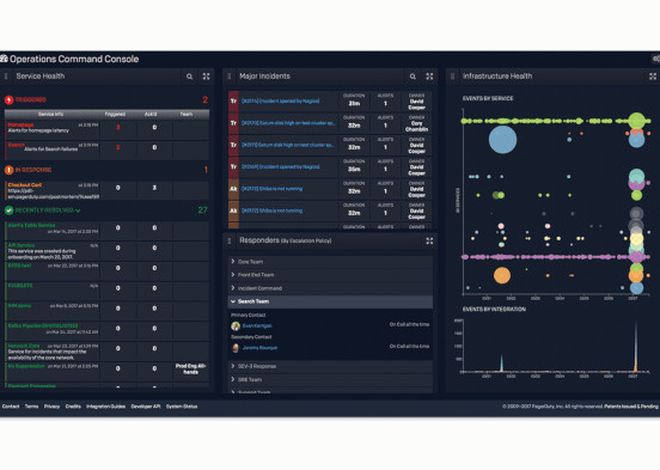This screenshot has height=470, width=660.
Task: Open the System Status footer link
Action: click(181, 406)
